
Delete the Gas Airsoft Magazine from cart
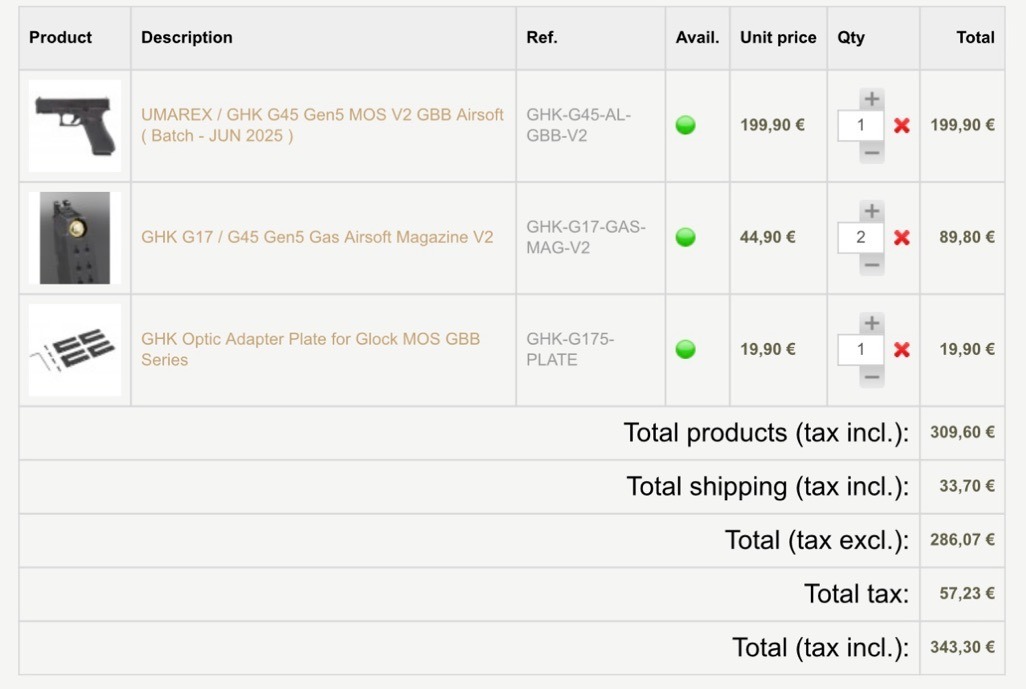click(901, 238)
